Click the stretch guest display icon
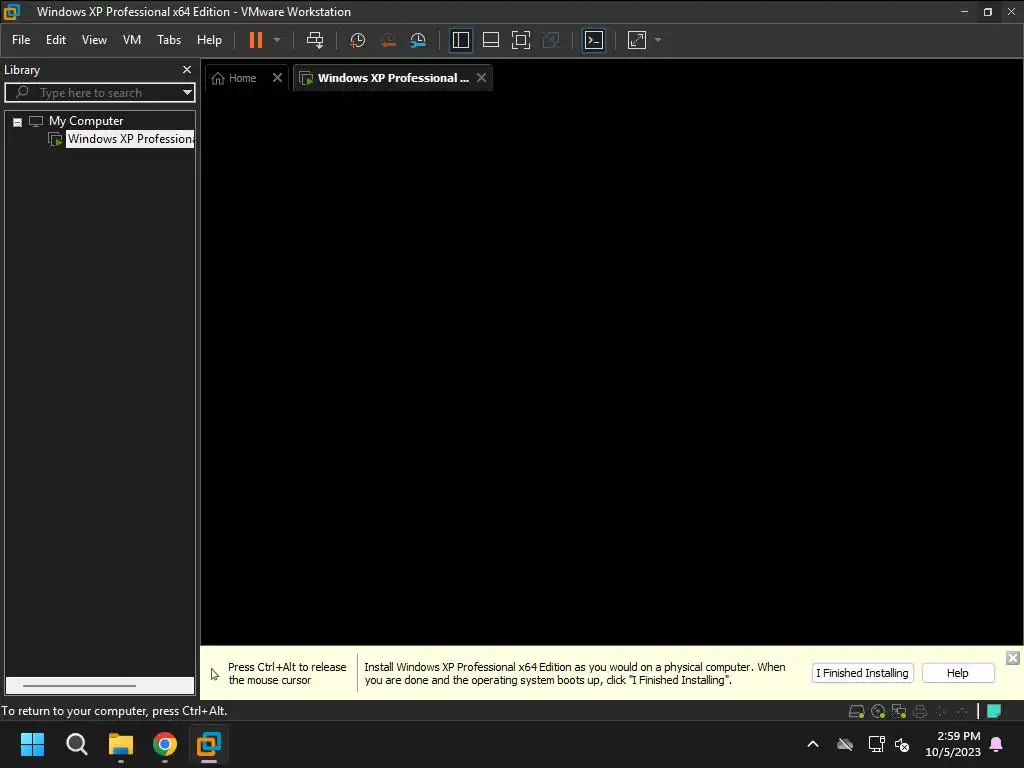This screenshot has width=1024, height=768. [637, 40]
